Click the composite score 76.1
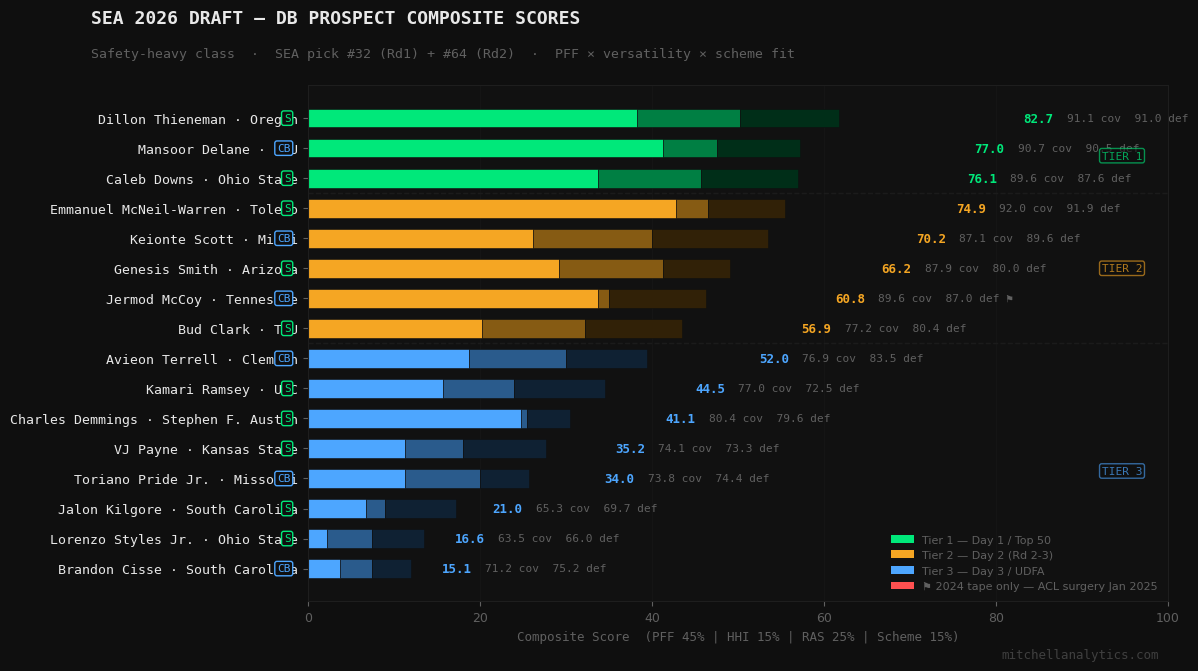Screen dimensions: 1198x671 pyautogui.click(x=982, y=179)
